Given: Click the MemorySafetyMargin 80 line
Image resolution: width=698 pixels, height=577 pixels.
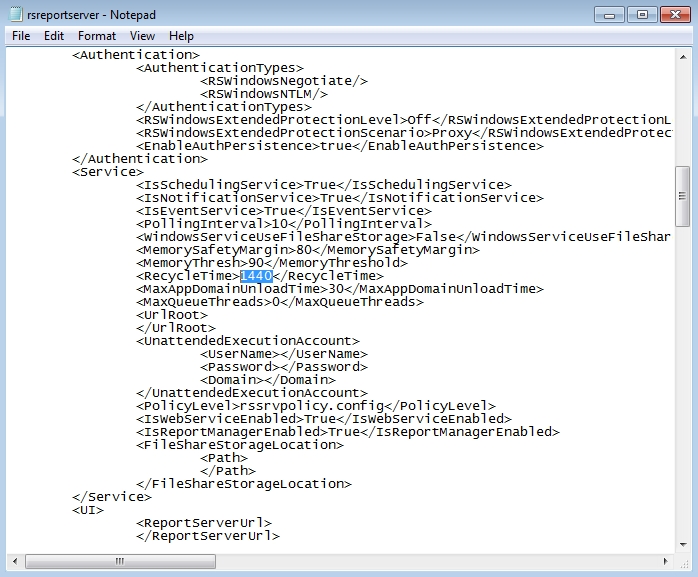Looking at the screenshot, I should pos(308,250).
